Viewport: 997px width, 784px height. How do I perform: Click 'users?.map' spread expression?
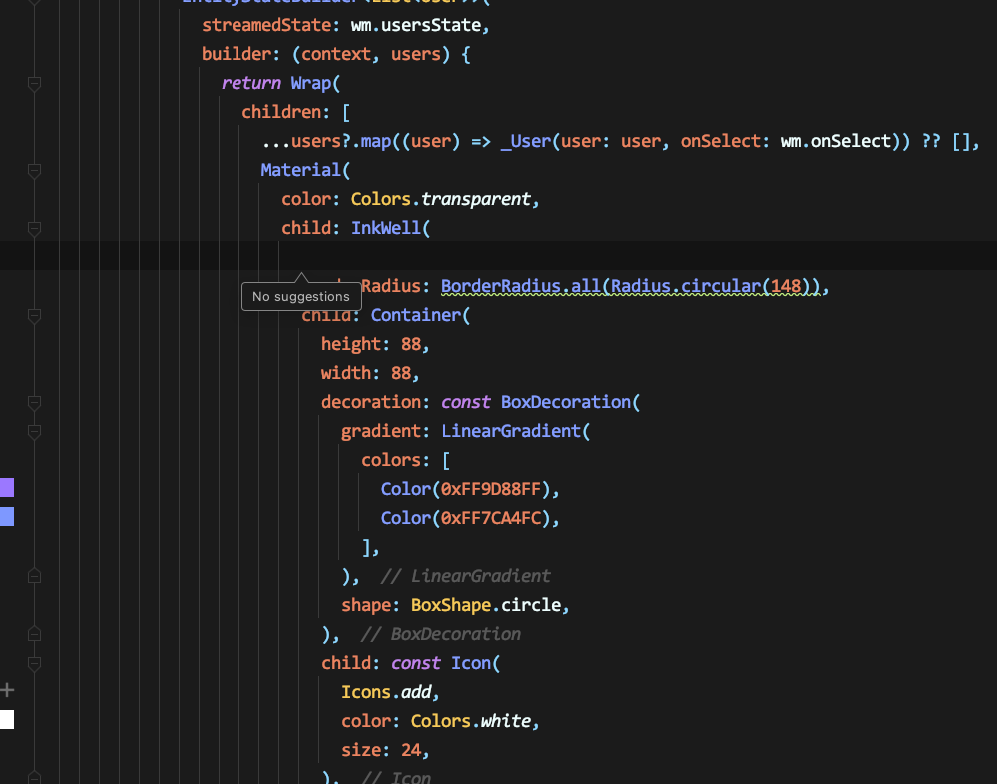[340, 141]
